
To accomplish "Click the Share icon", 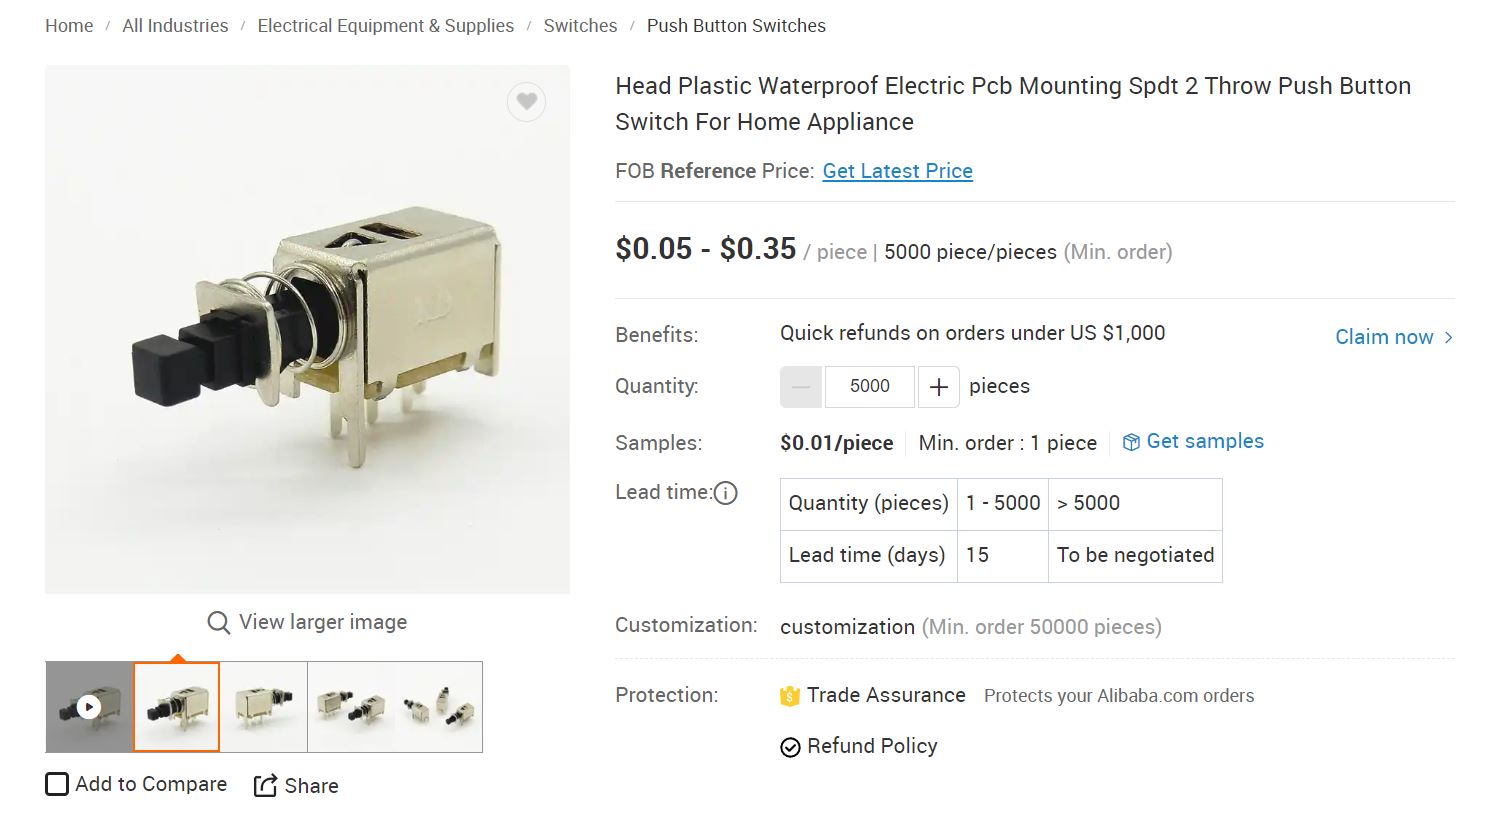I will (265, 786).
